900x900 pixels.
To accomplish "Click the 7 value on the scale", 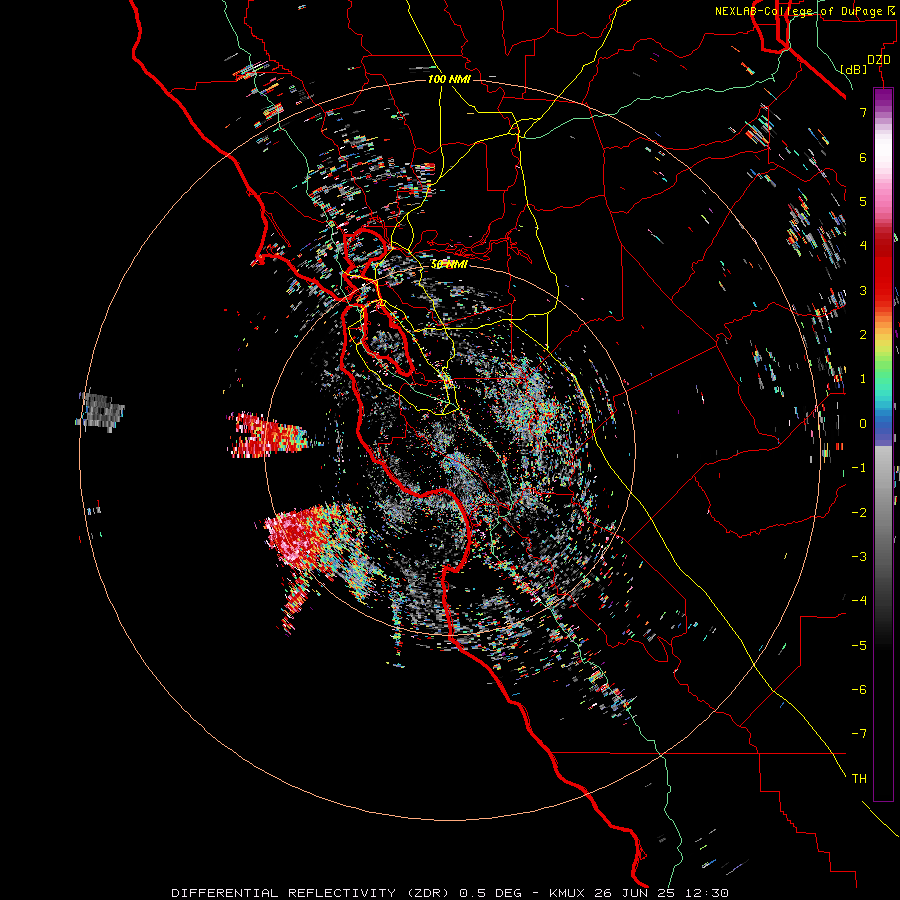I will pyautogui.click(x=863, y=112).
